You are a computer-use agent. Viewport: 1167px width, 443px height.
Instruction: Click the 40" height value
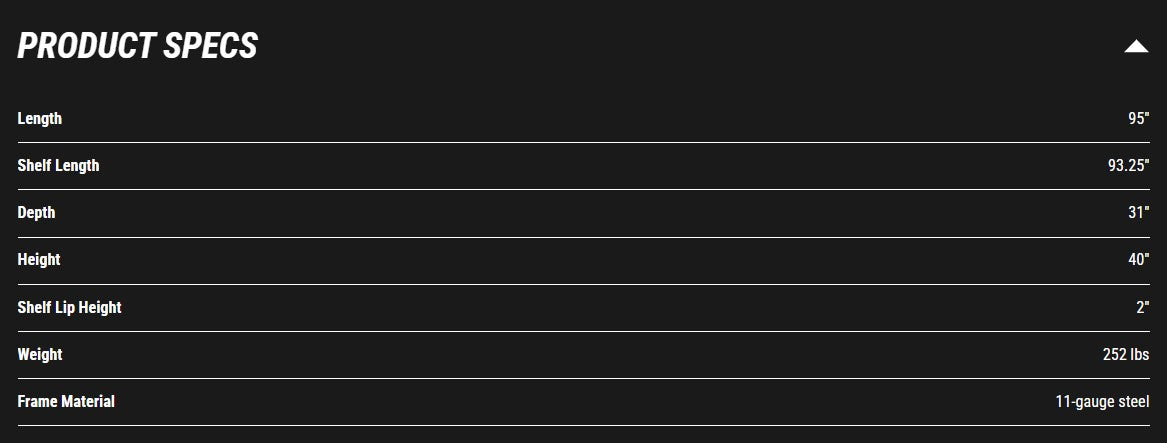click(x=1138, y=259)
